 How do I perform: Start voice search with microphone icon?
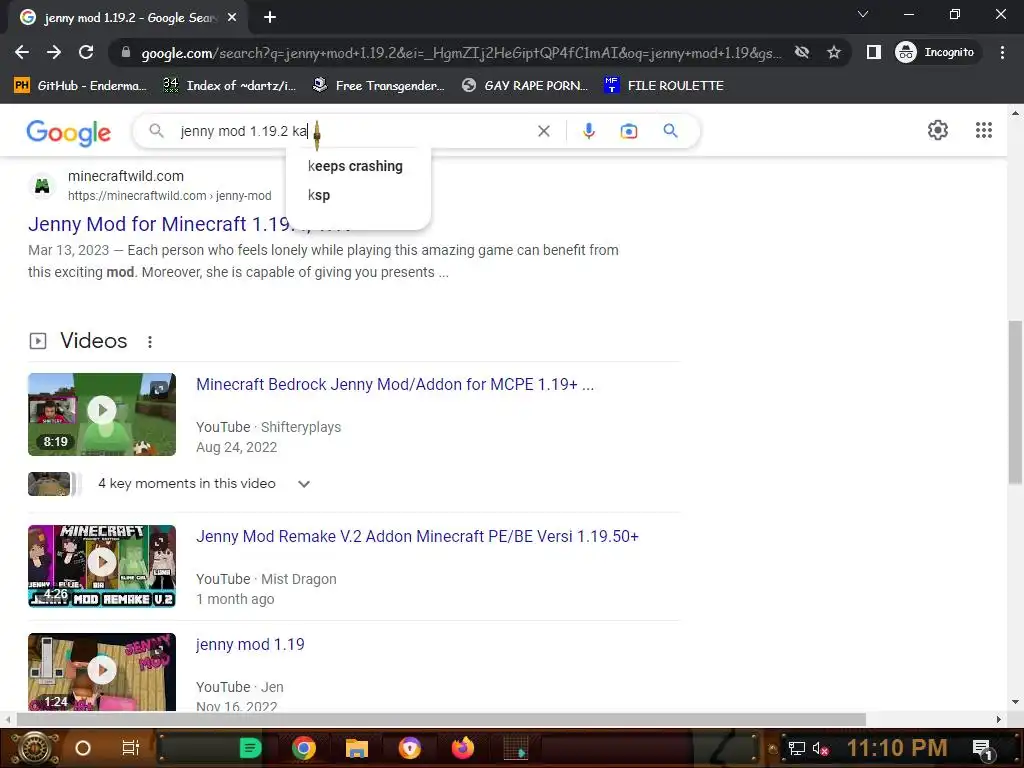588,131
